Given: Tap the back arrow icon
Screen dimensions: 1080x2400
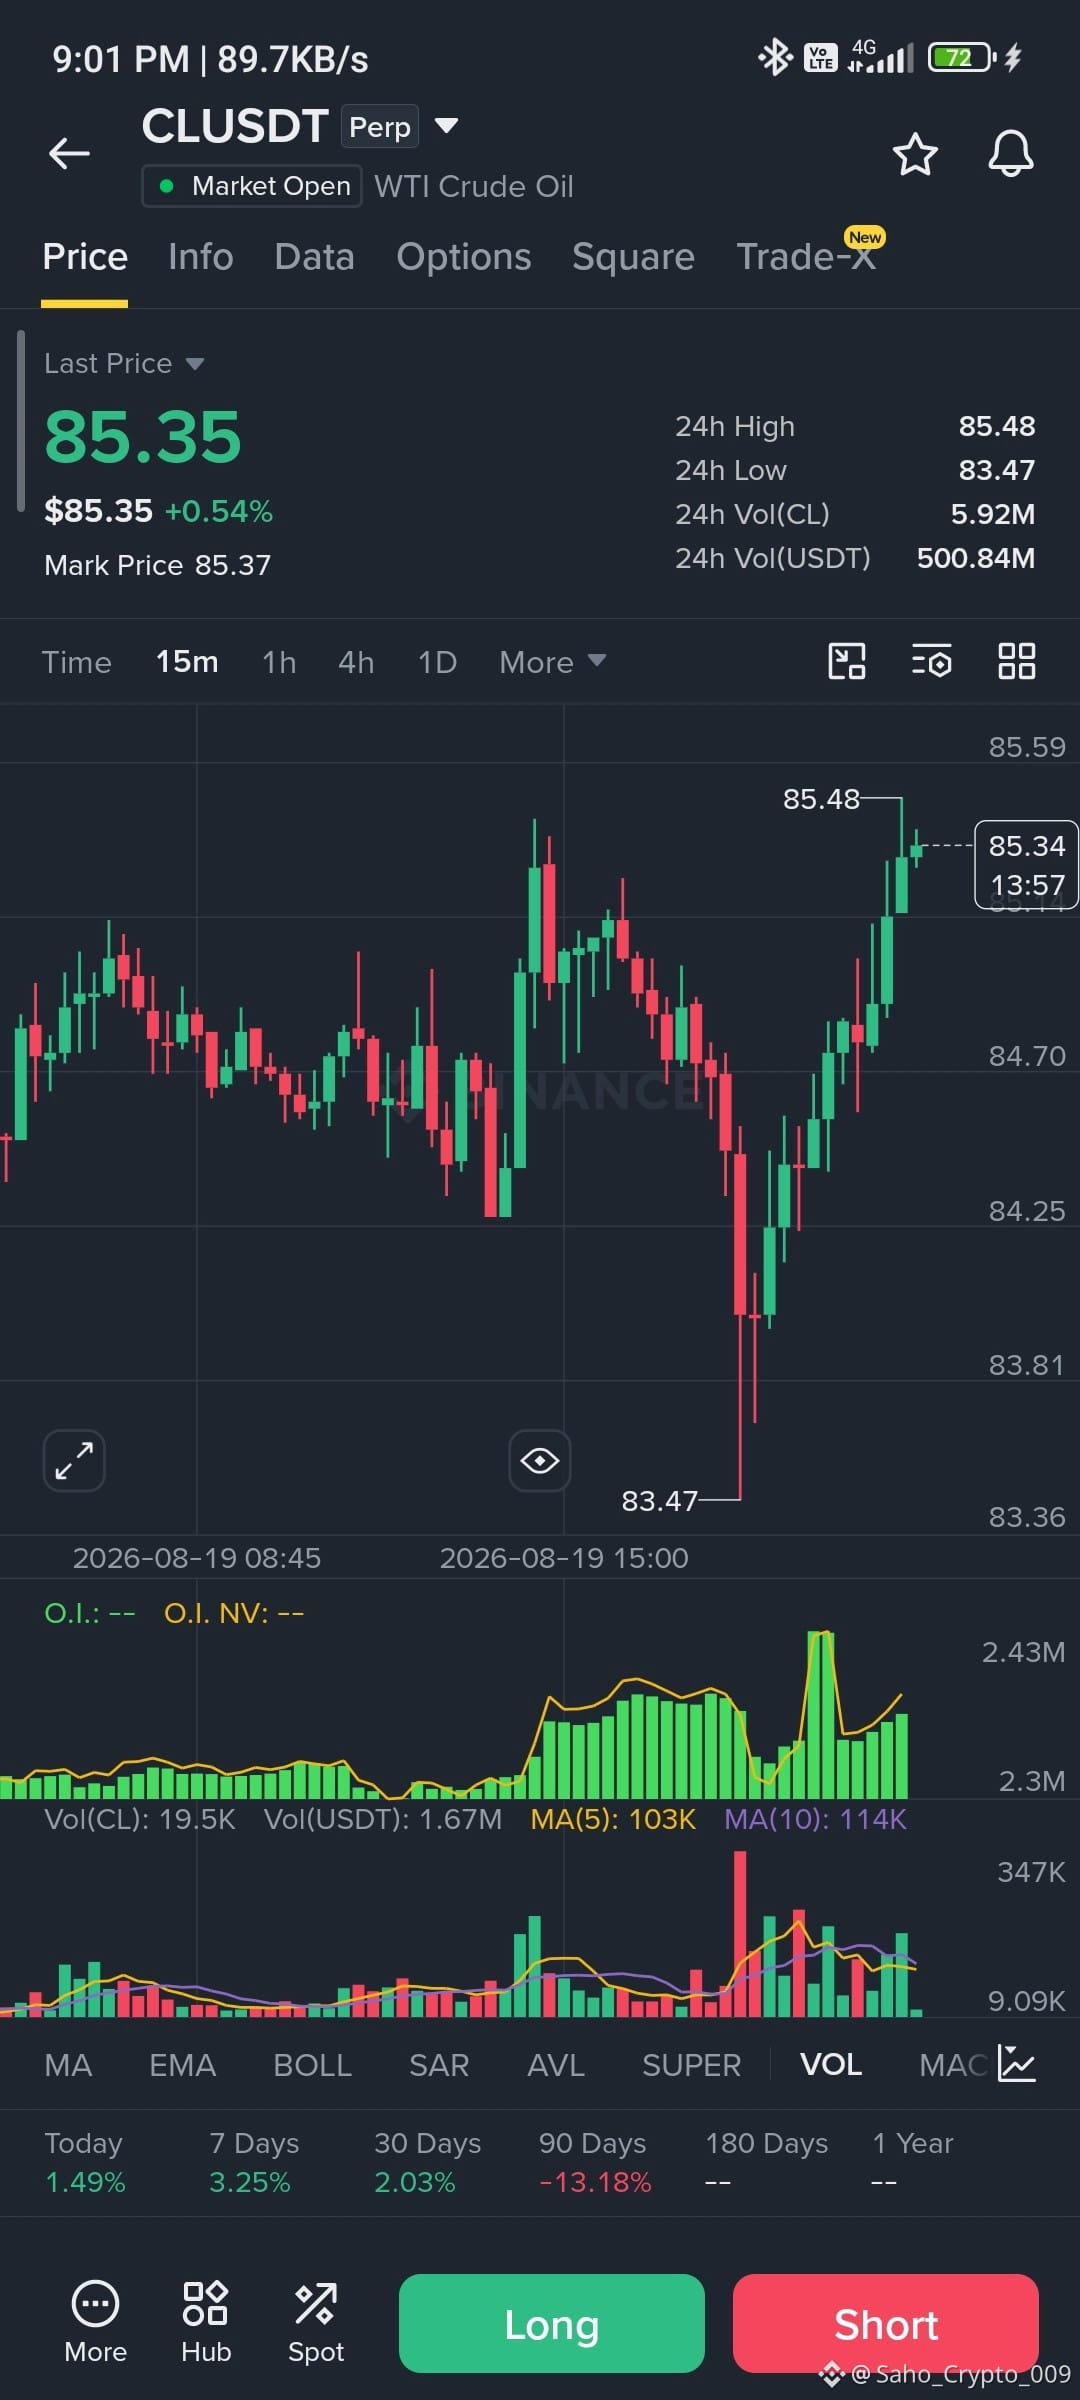Looking at the screenshot, I should pos(69,153).
